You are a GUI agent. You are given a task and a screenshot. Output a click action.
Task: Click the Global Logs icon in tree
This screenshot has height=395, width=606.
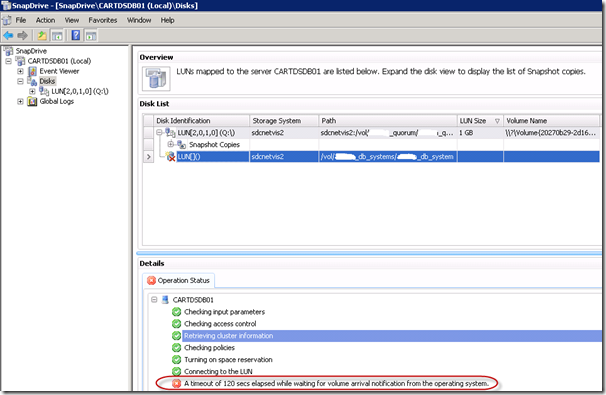(x=32, y=101)
